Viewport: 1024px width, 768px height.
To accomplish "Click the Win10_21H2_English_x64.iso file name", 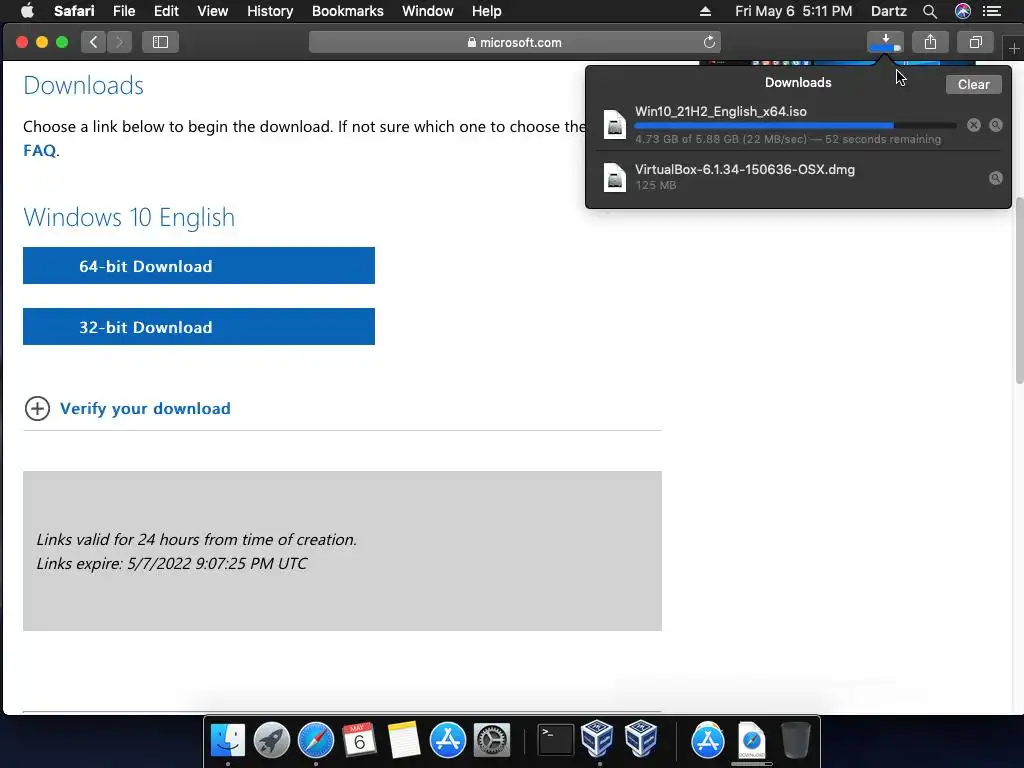I will click(x=720, y=111).
